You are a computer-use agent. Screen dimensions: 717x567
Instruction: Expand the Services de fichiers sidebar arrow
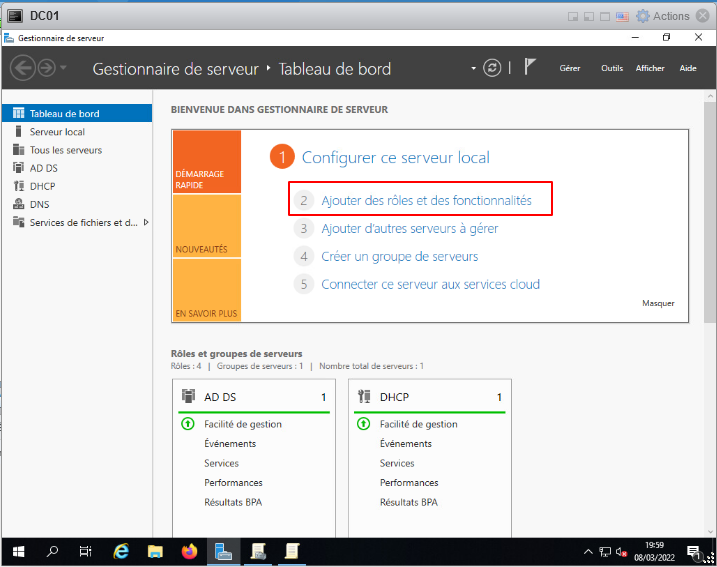click(146, 222)
